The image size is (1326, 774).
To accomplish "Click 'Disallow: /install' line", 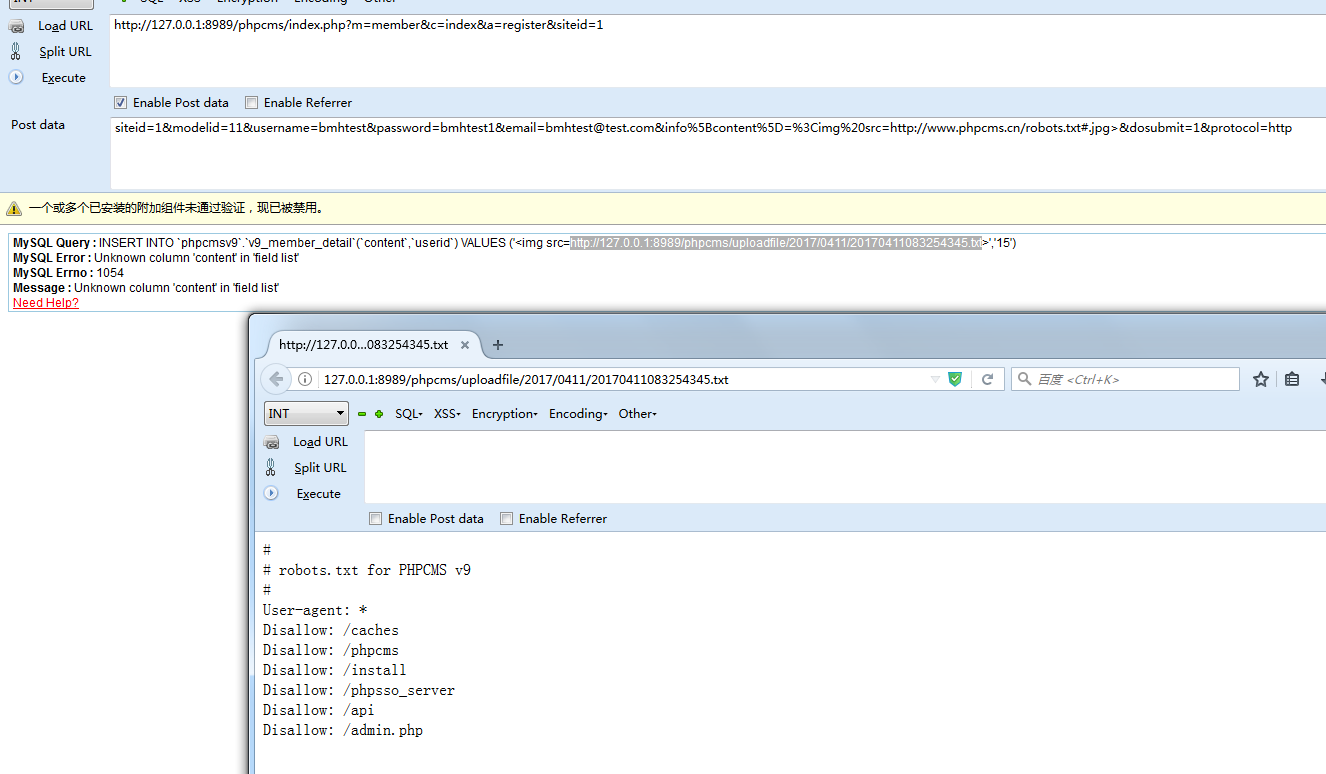I will 335,670.
